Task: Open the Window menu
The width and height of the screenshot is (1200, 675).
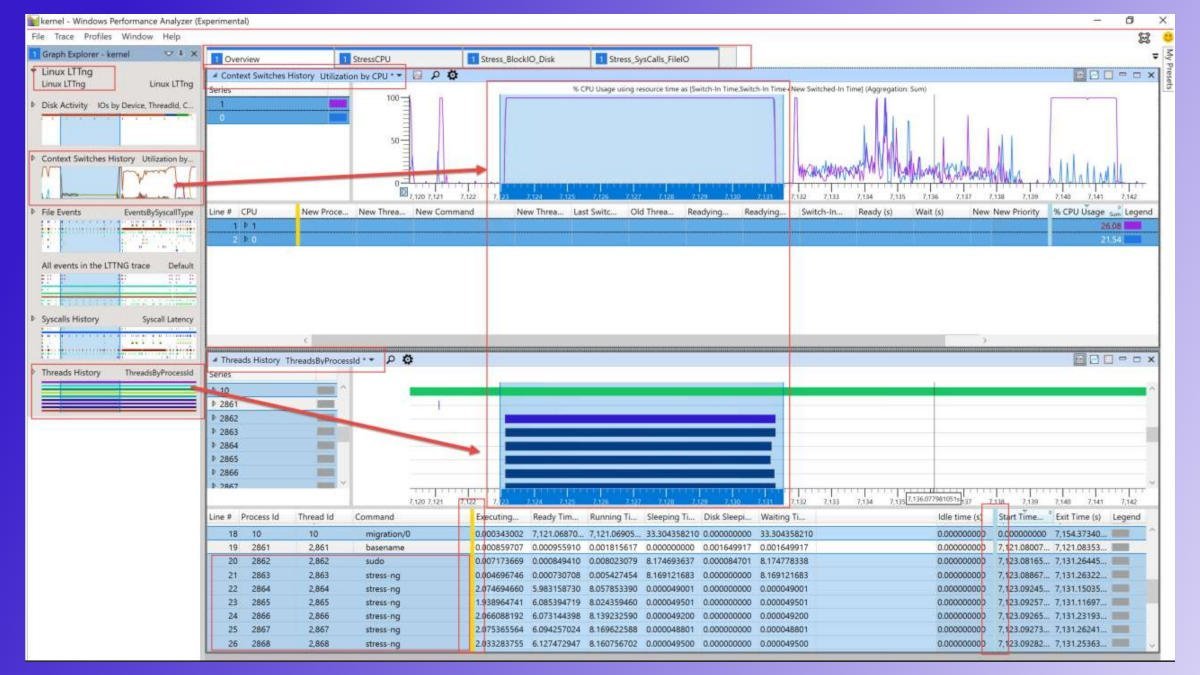Action: coord(137,36)
